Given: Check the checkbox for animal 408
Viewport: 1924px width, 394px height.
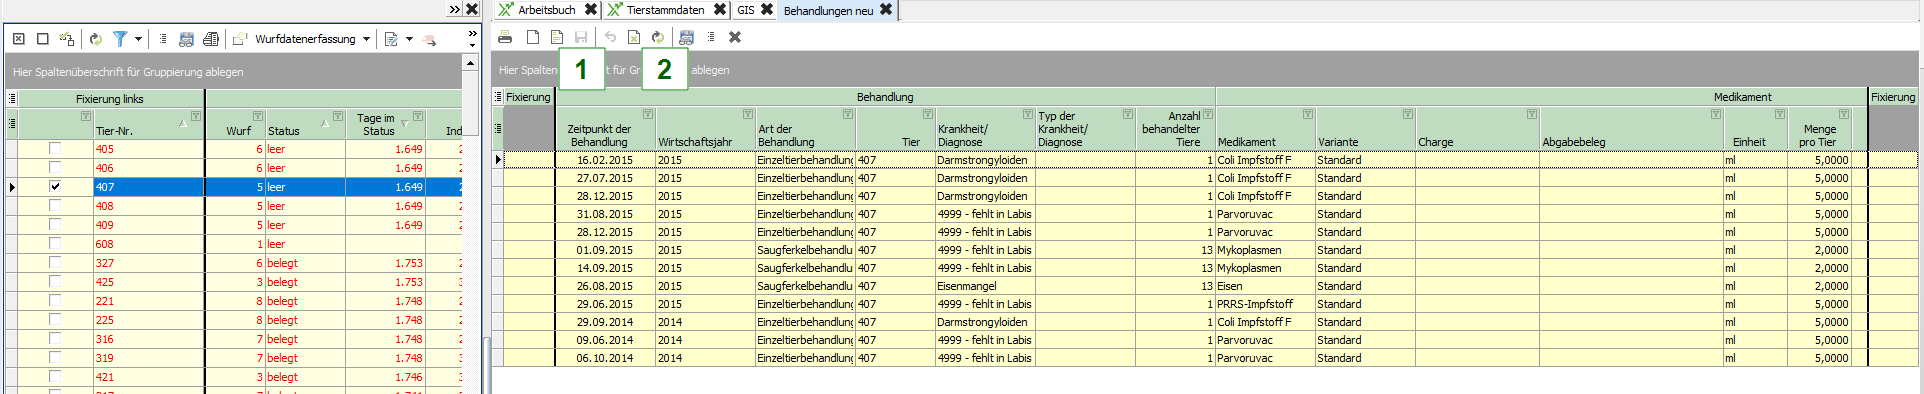Looking at the screenshot, I should [x=55, y=205].
